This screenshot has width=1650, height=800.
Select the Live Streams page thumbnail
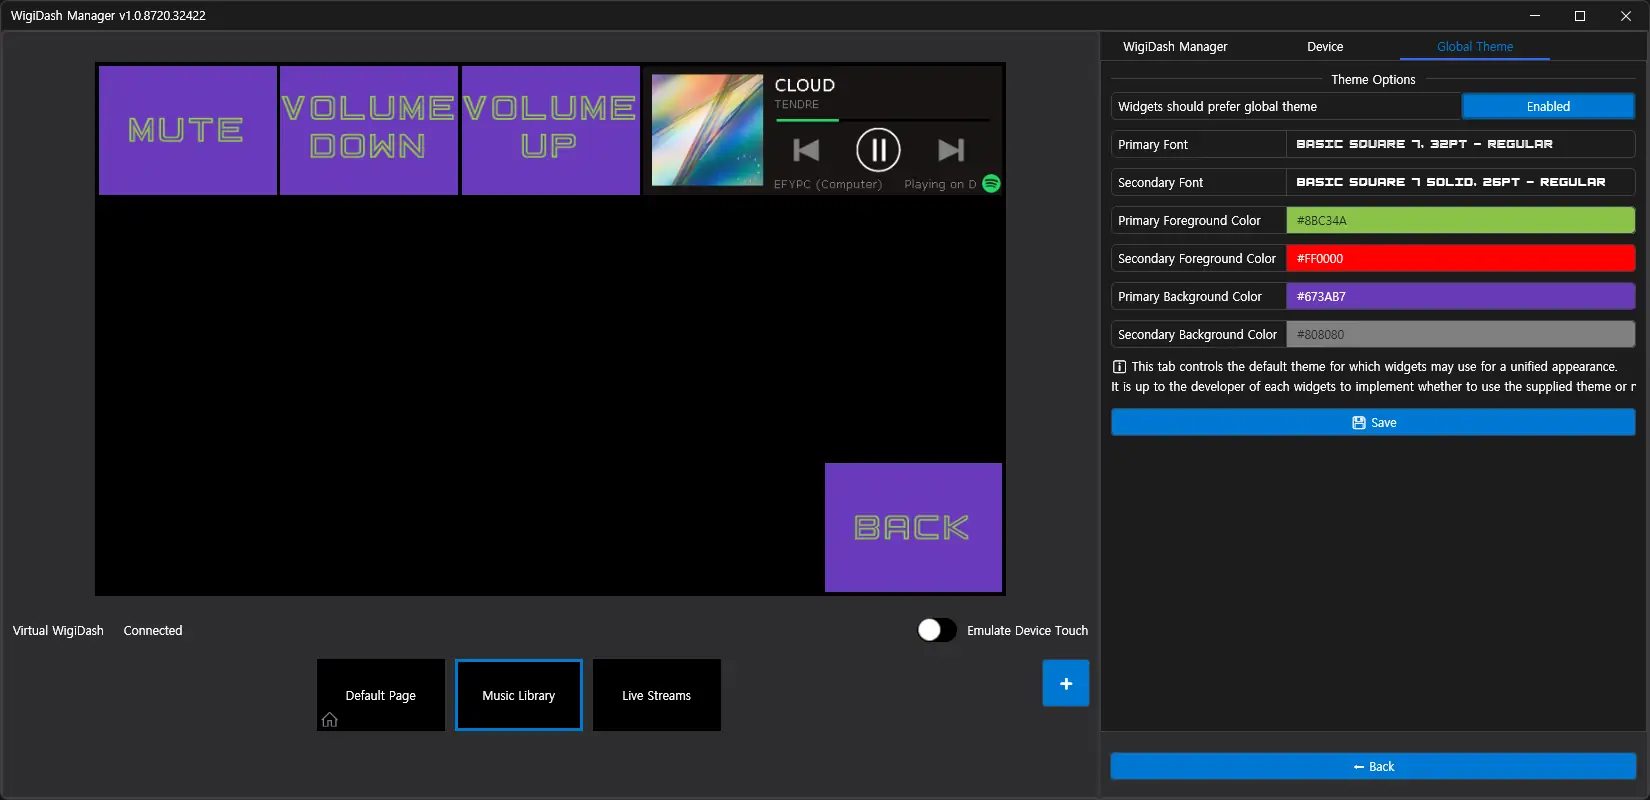656,695
